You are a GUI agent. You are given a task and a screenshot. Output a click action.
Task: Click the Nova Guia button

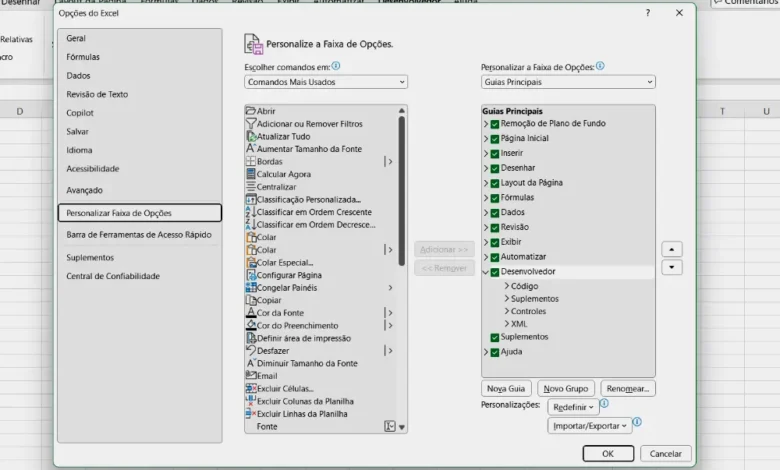[x=506, y=388]
